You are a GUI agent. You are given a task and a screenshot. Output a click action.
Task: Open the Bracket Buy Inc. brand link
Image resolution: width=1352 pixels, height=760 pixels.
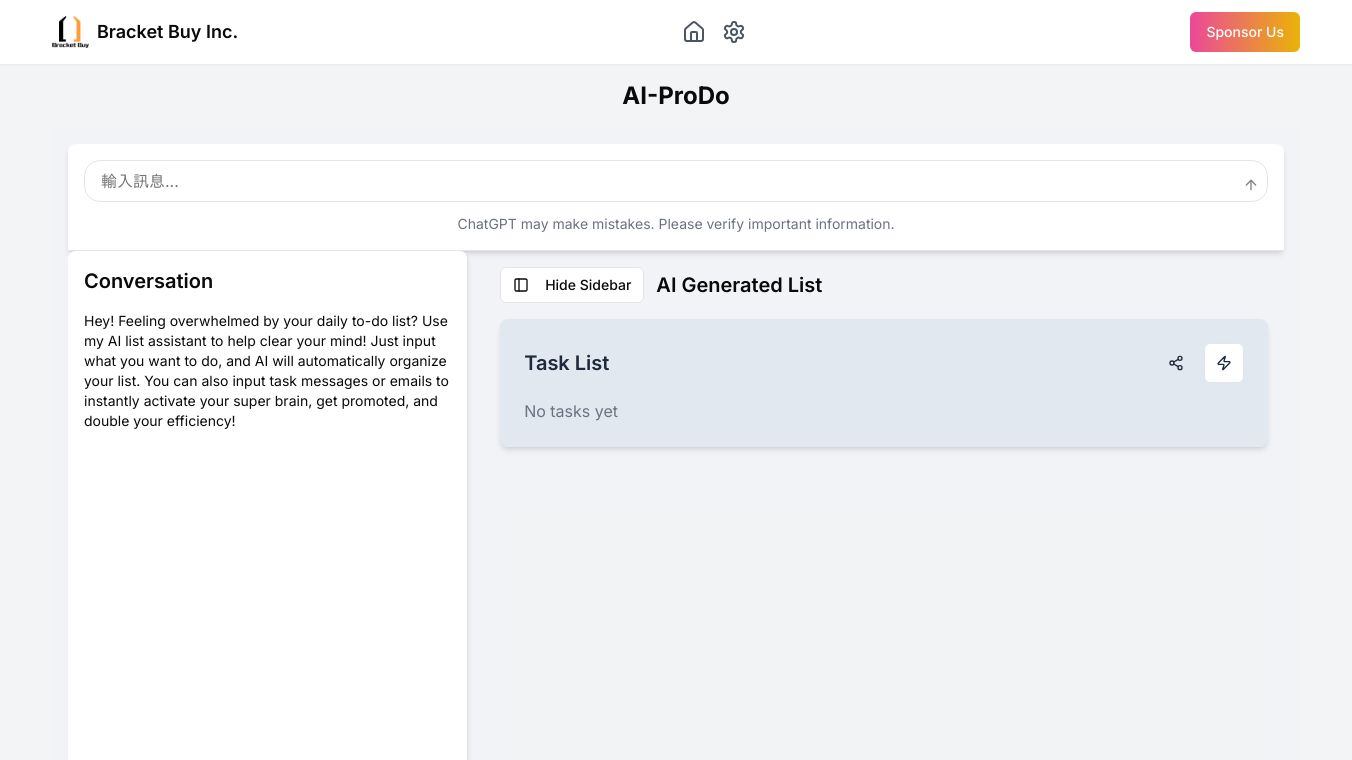tap(167, 32)
